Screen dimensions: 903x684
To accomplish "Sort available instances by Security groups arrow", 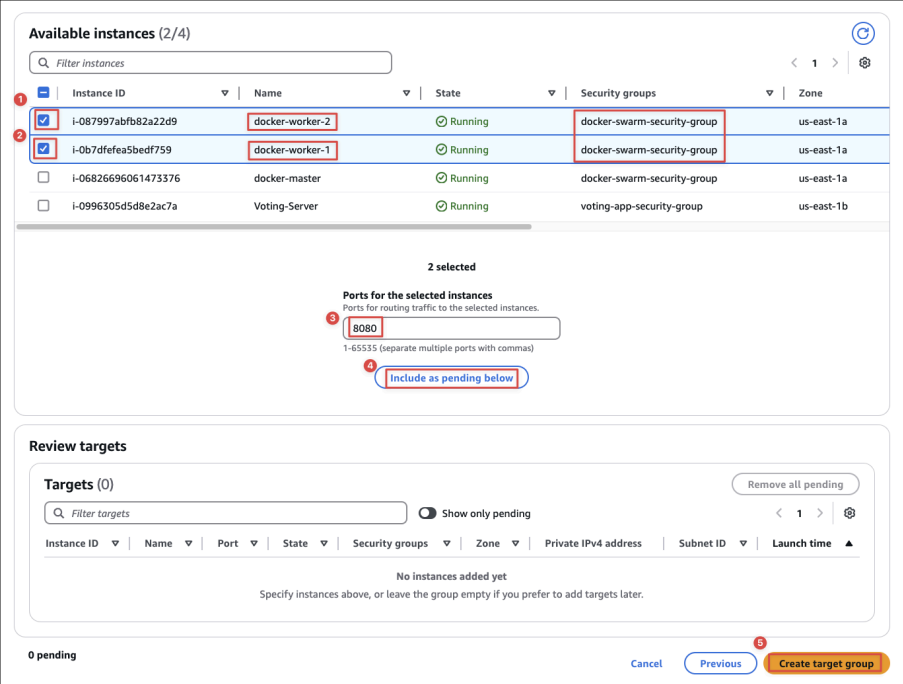I will click(769, 93).
